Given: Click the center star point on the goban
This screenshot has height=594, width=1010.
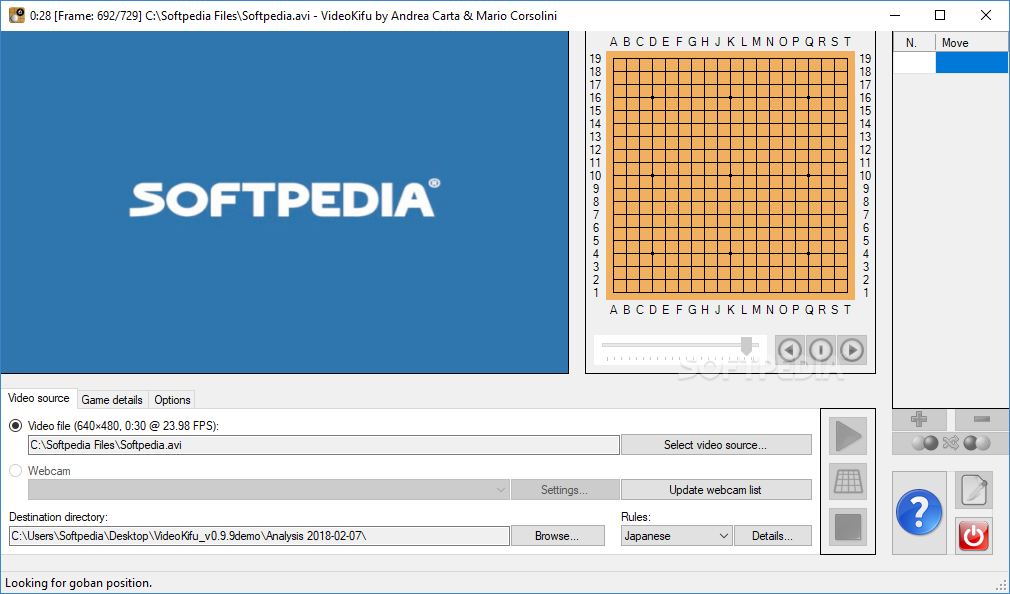Looking at the screenshot, I should (730, 175).
